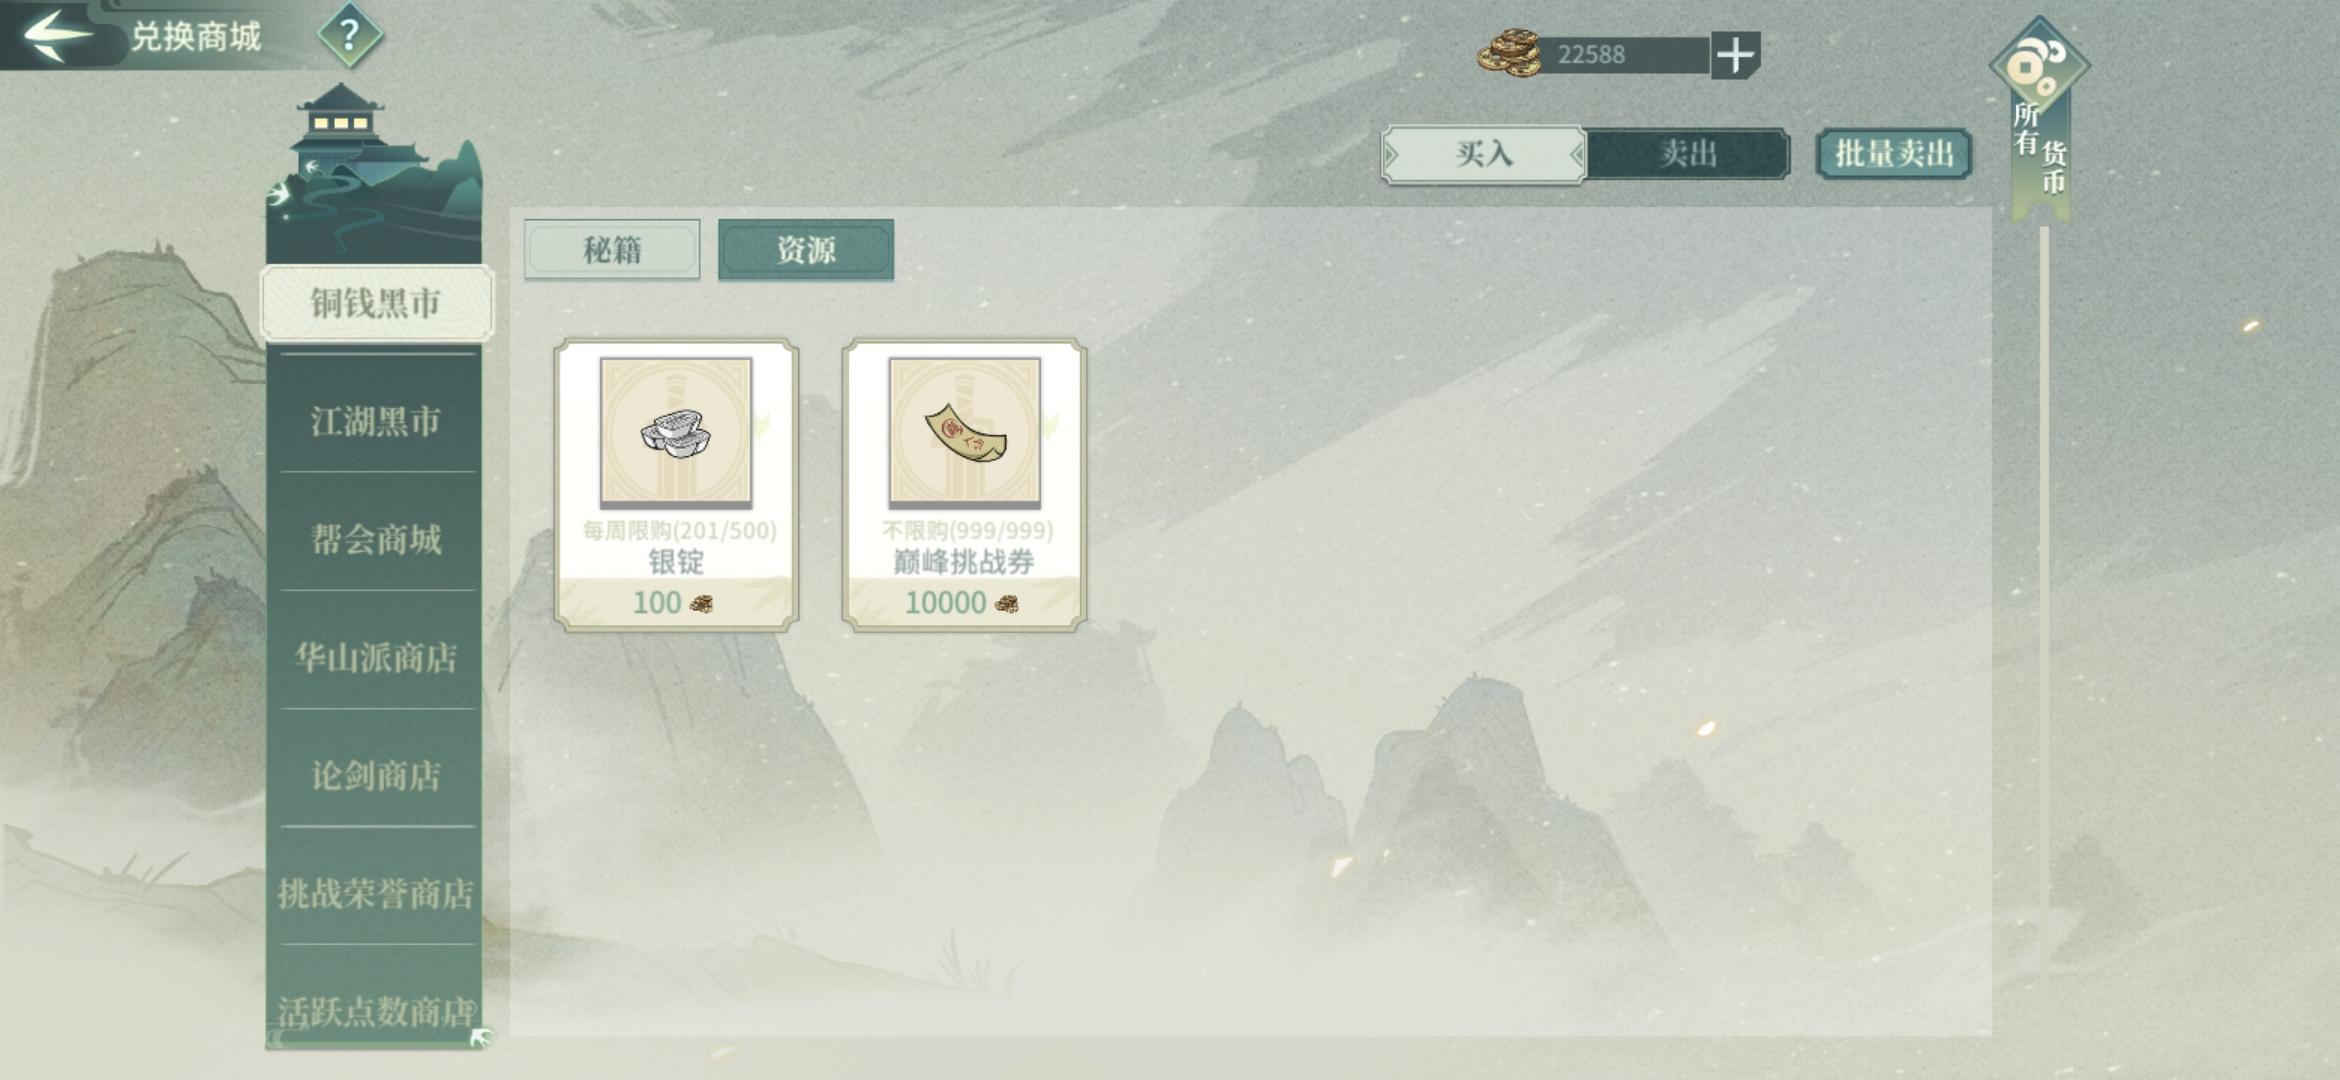Add copper coins with plus icon
The height and width of the screenshot is (1080, 2340).
[1735, 55]
